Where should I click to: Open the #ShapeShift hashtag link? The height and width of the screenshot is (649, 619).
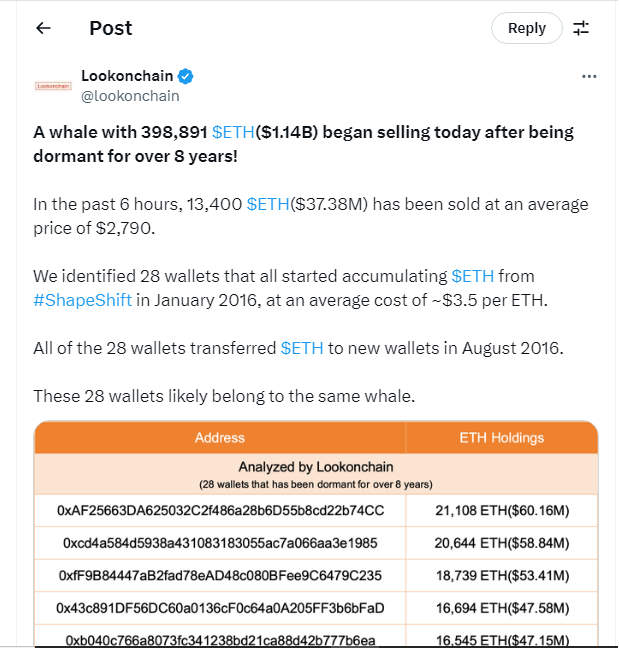(x=82, y=300)
